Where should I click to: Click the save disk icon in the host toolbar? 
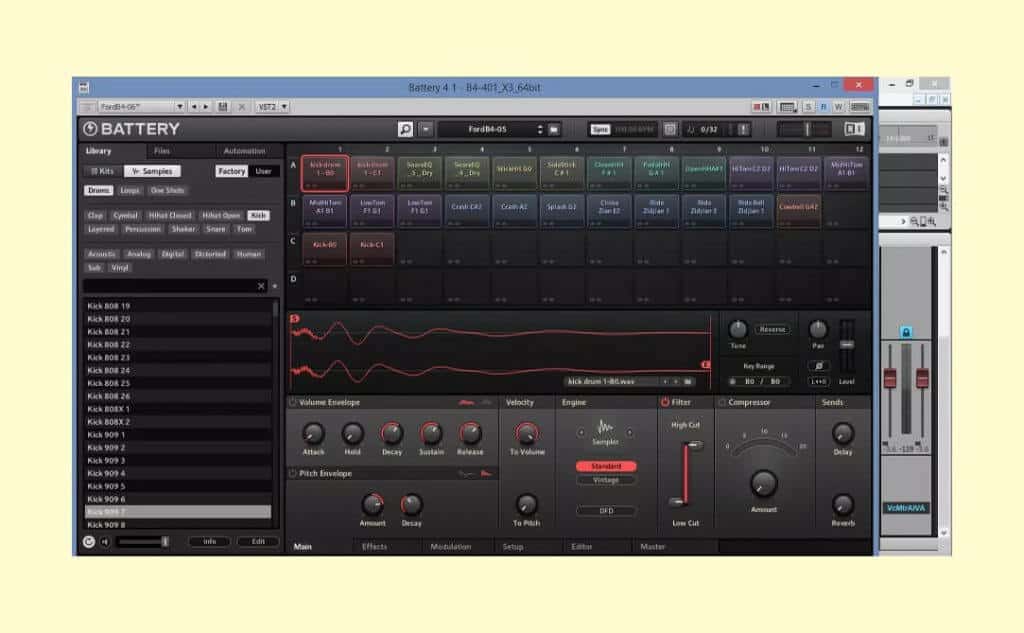click(x=223, y=106)
